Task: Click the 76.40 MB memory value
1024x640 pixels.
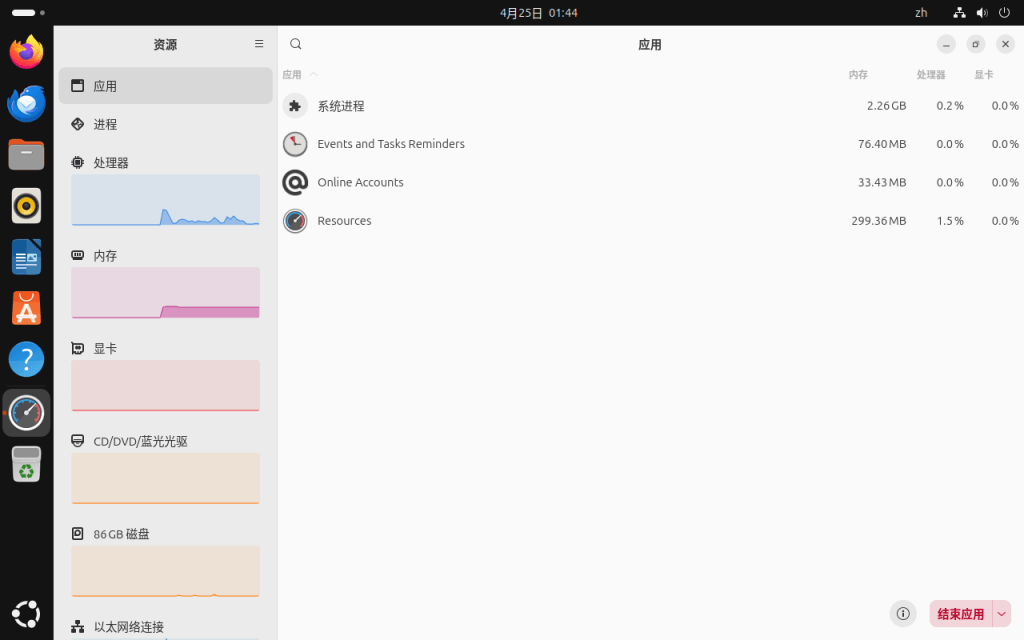Action: tap(882, 144)
